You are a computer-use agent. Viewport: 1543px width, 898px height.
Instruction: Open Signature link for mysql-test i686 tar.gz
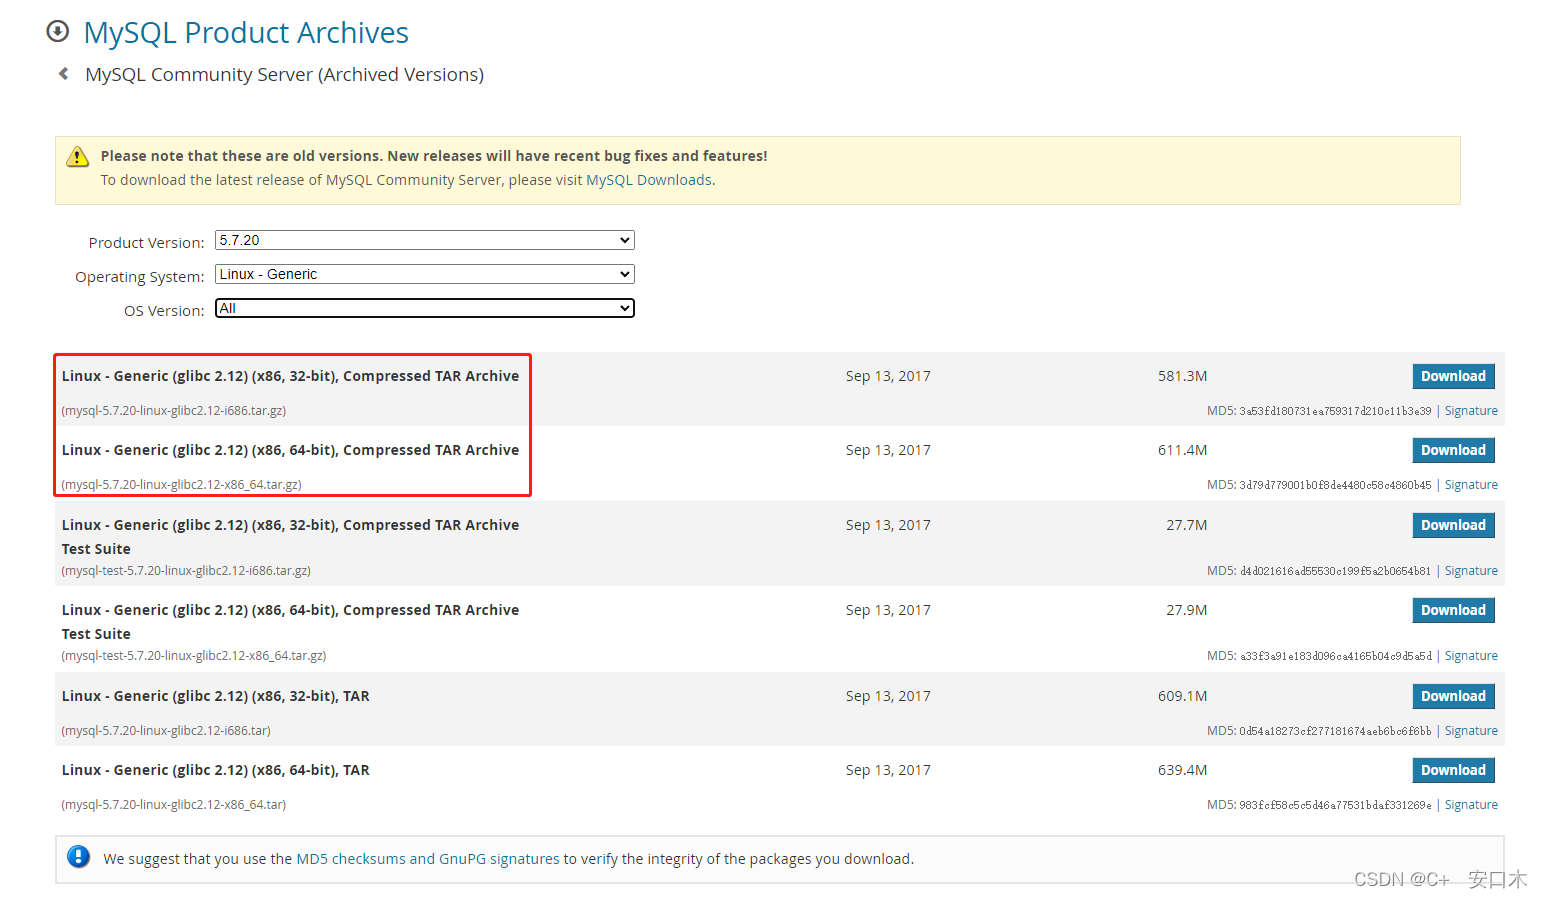pos(1471,571)
